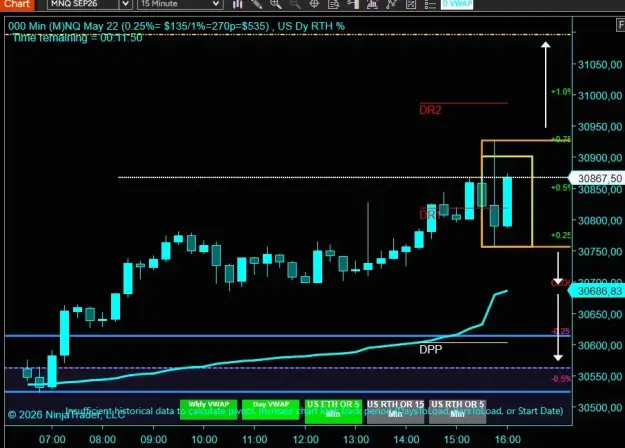
Task: Click the D VWAP toolbar button
Action: [457, 4]
